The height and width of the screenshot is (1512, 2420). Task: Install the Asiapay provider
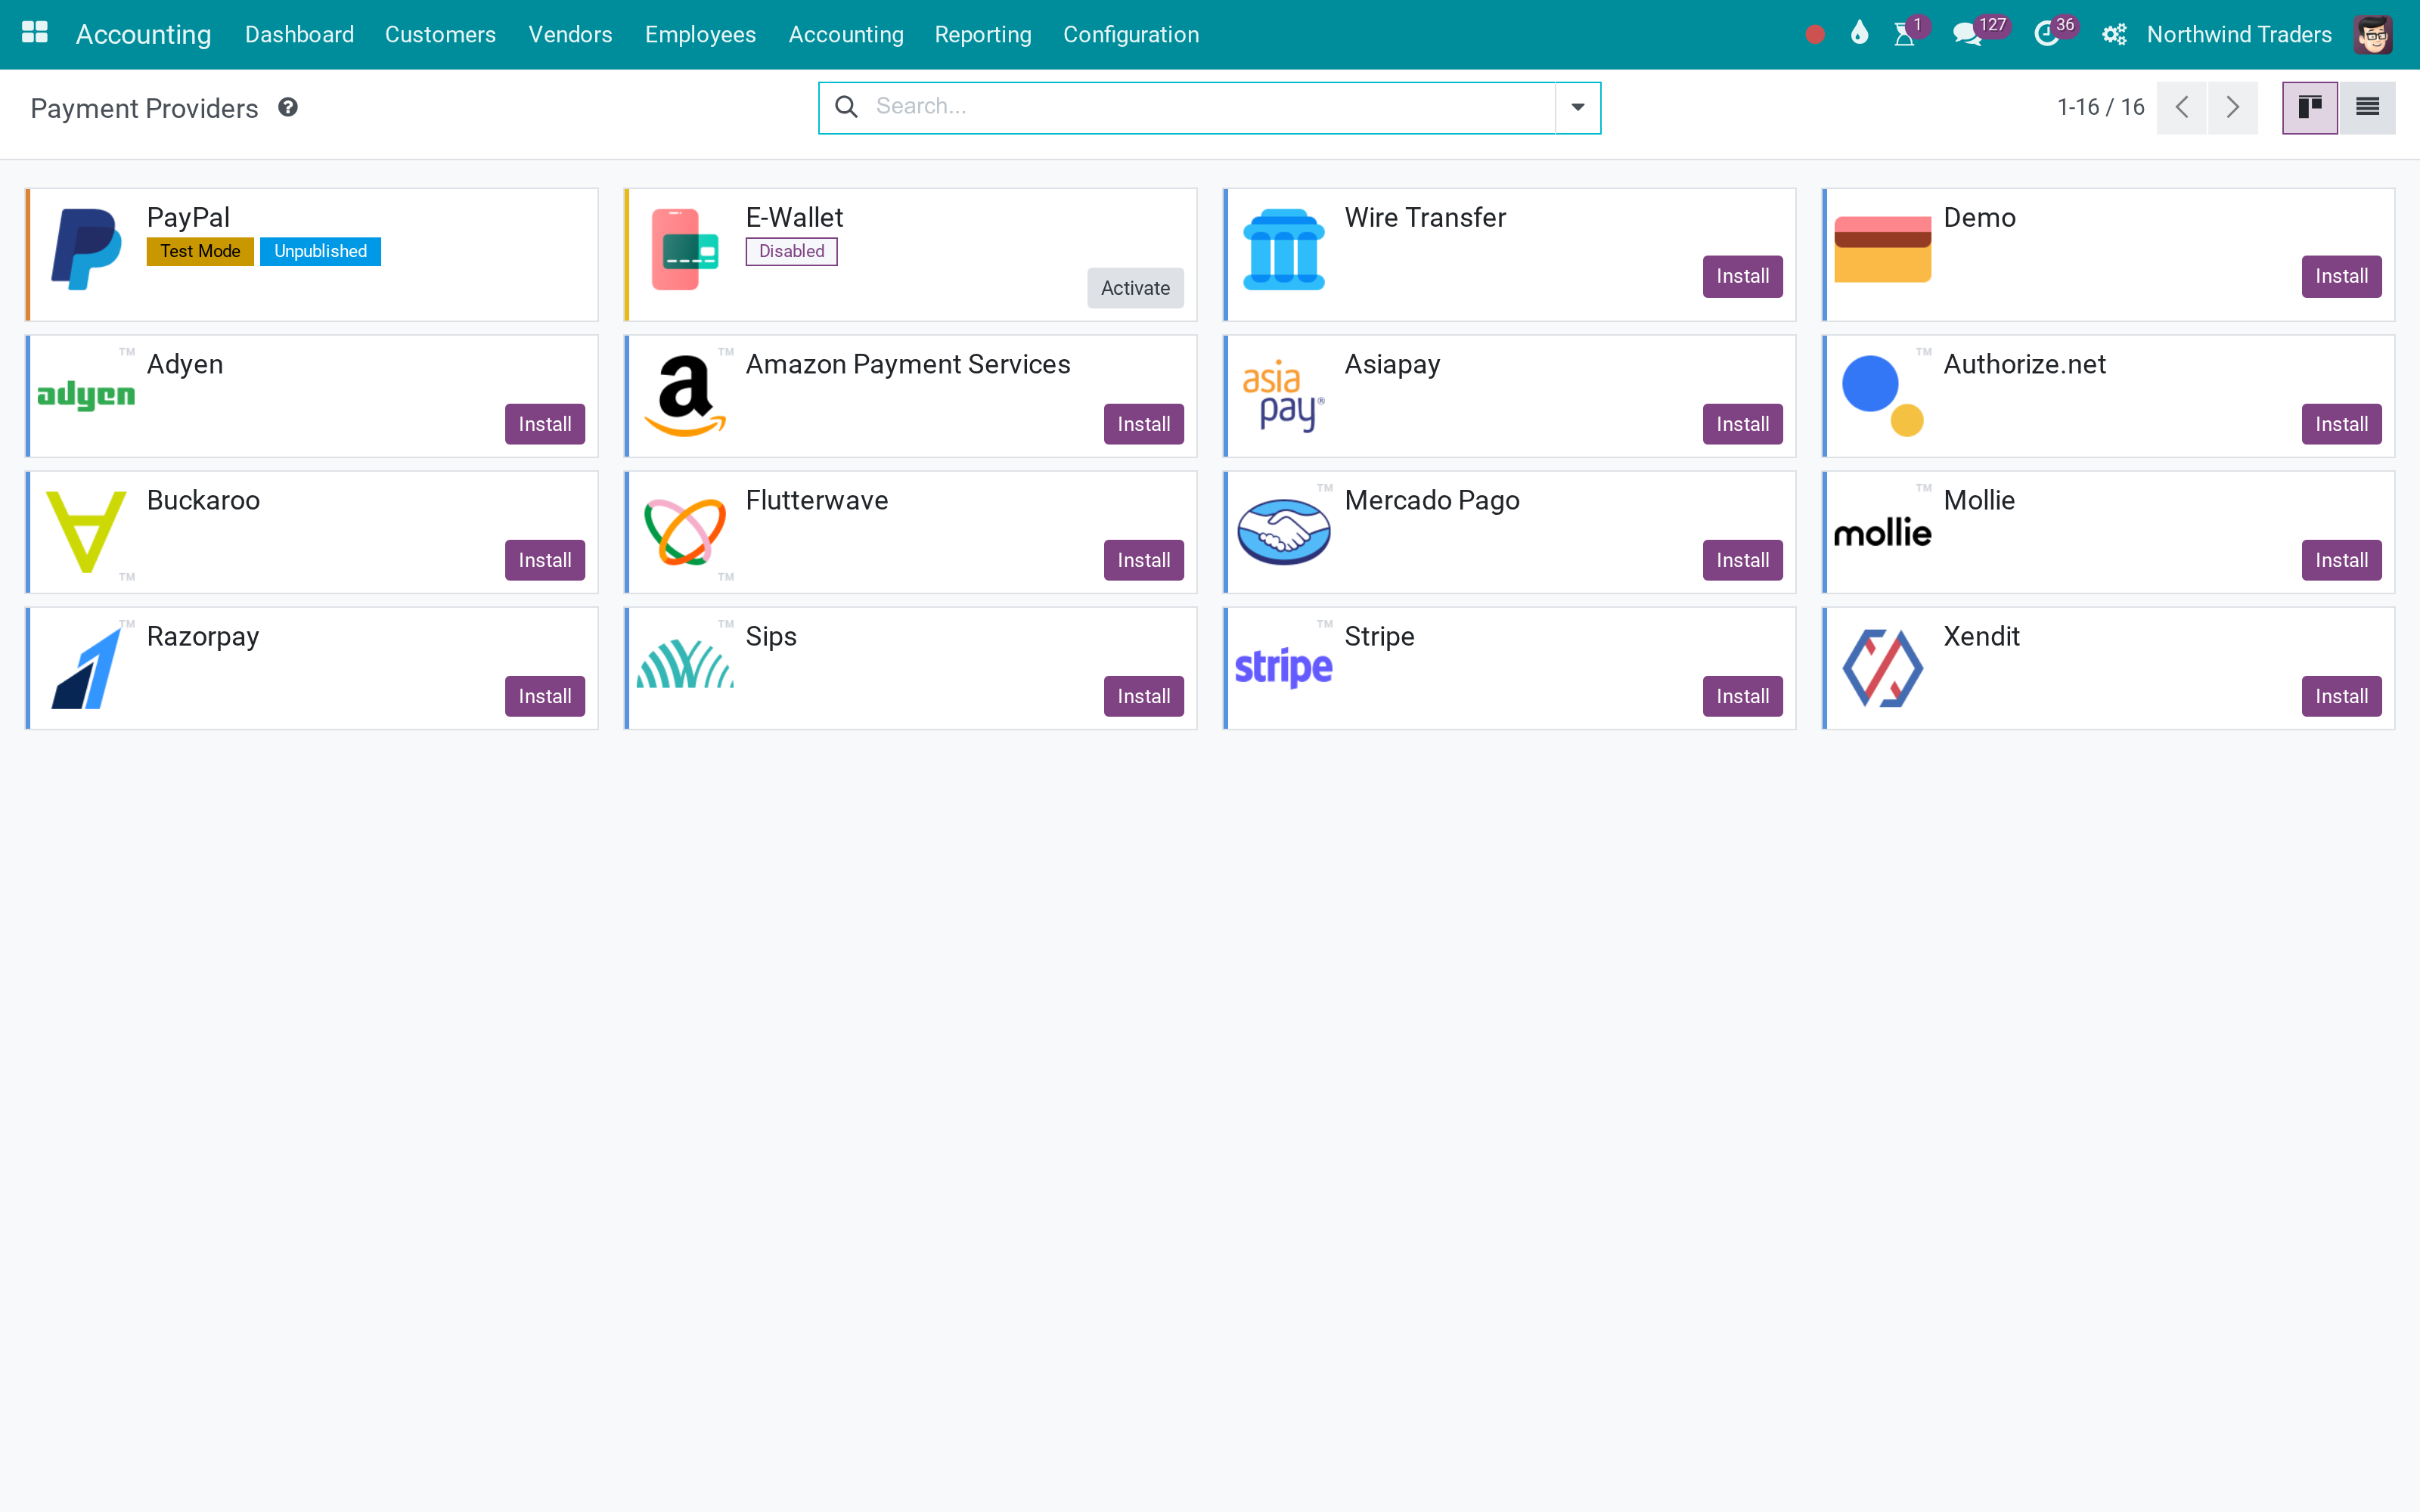1742,424
